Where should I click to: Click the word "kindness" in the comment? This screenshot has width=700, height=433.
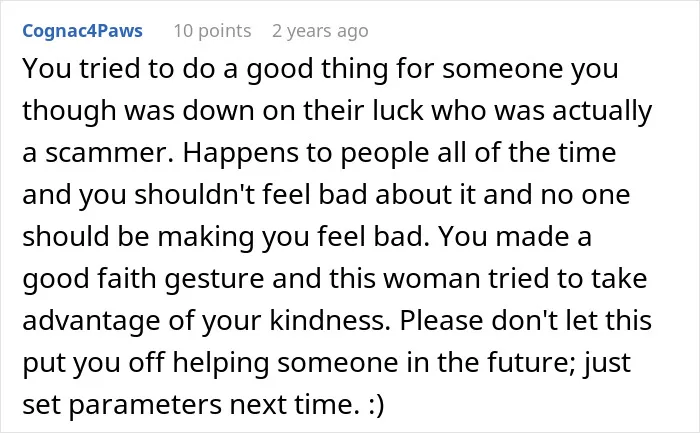coord(326,320)
